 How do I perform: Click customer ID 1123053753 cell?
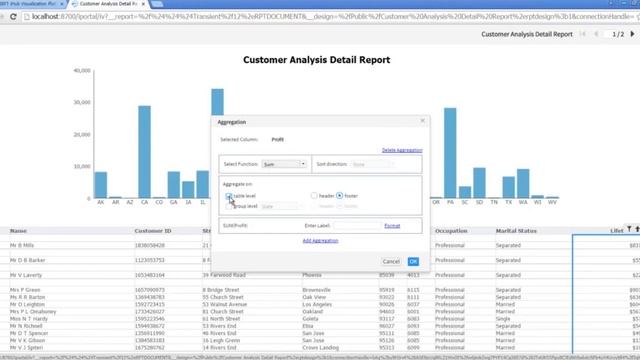click(150, 260)
